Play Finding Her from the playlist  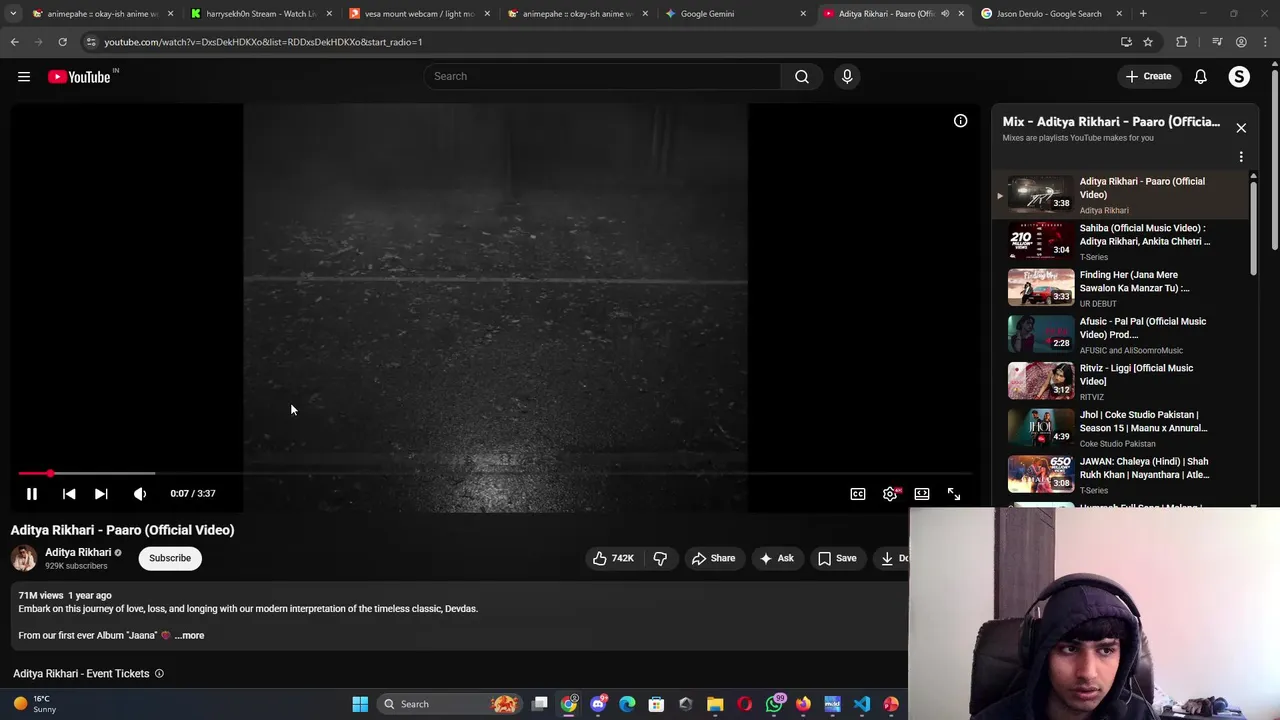coord(1120,288)
